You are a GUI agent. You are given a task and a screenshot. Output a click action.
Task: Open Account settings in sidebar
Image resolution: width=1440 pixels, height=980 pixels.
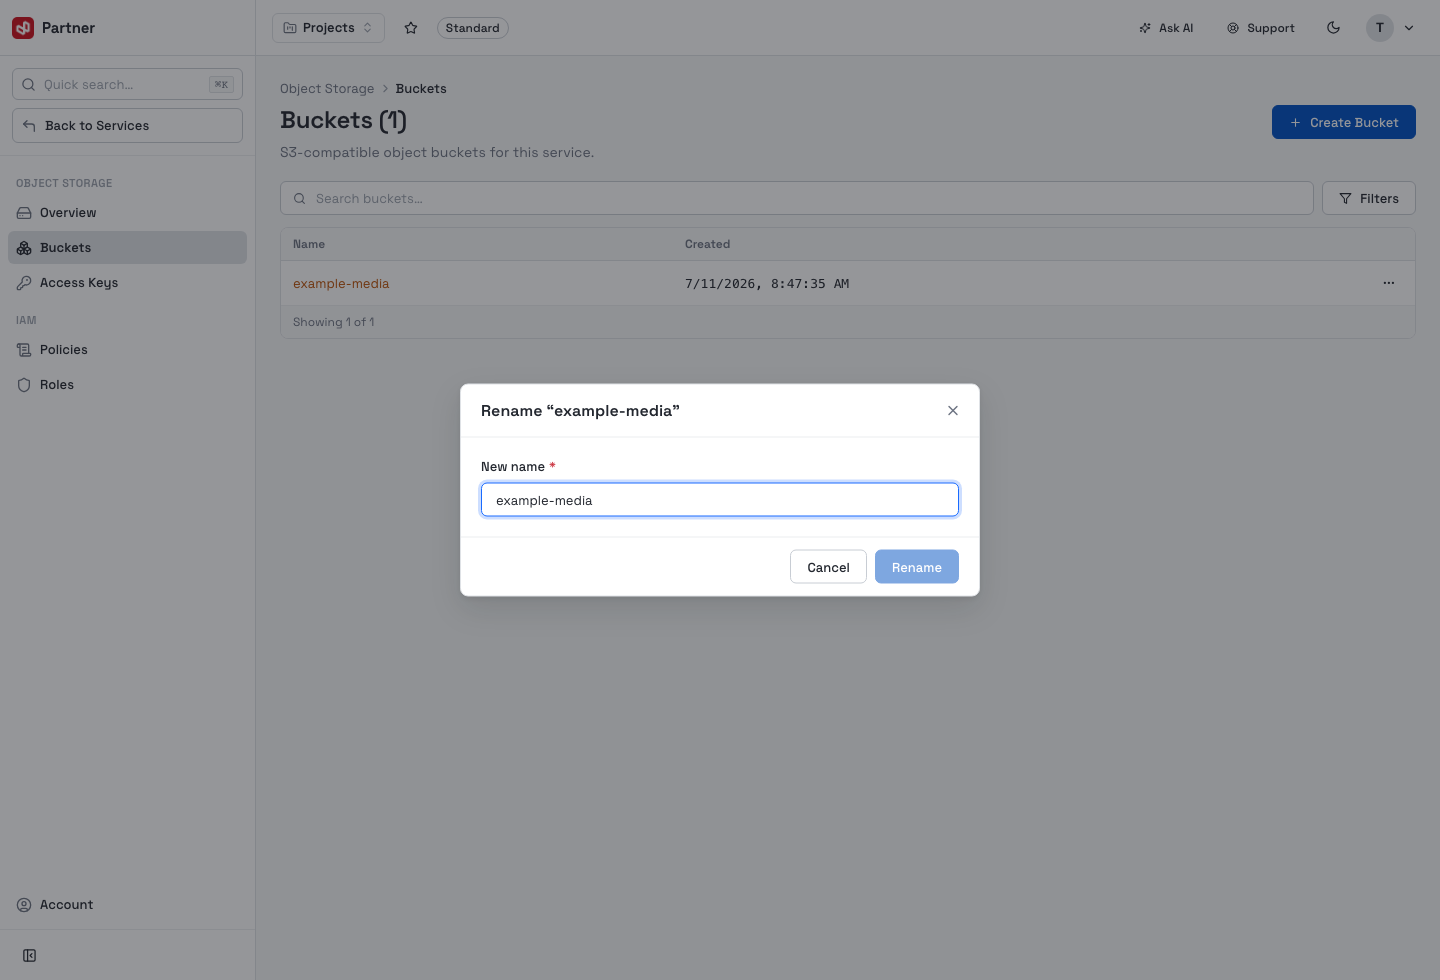[x=127, y=905]
